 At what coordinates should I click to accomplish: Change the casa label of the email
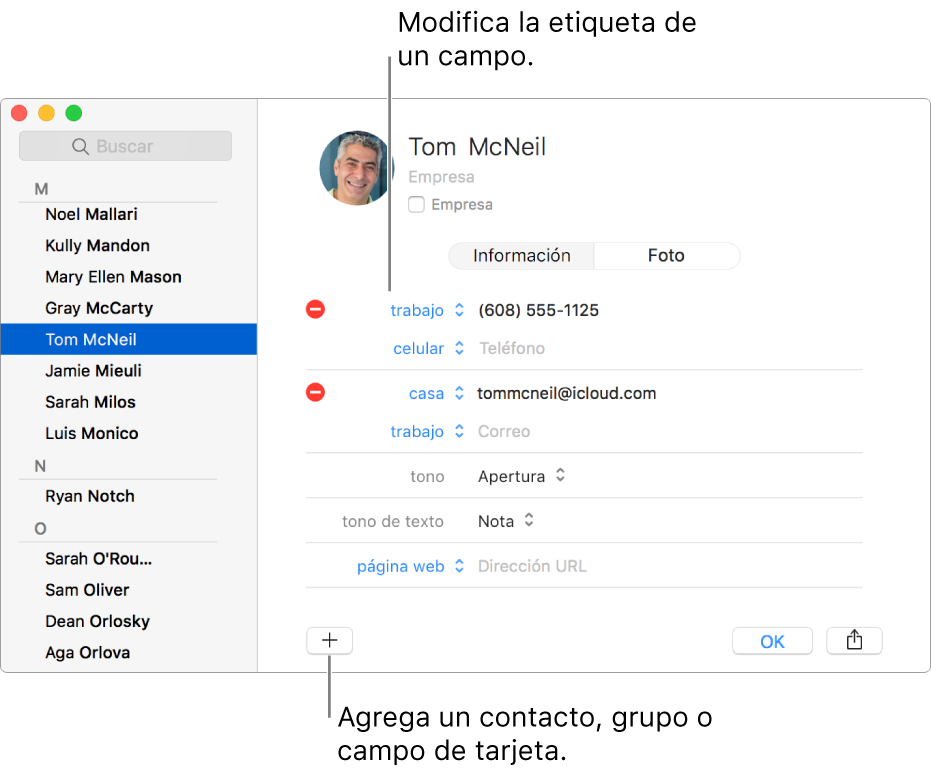(436, 394)
